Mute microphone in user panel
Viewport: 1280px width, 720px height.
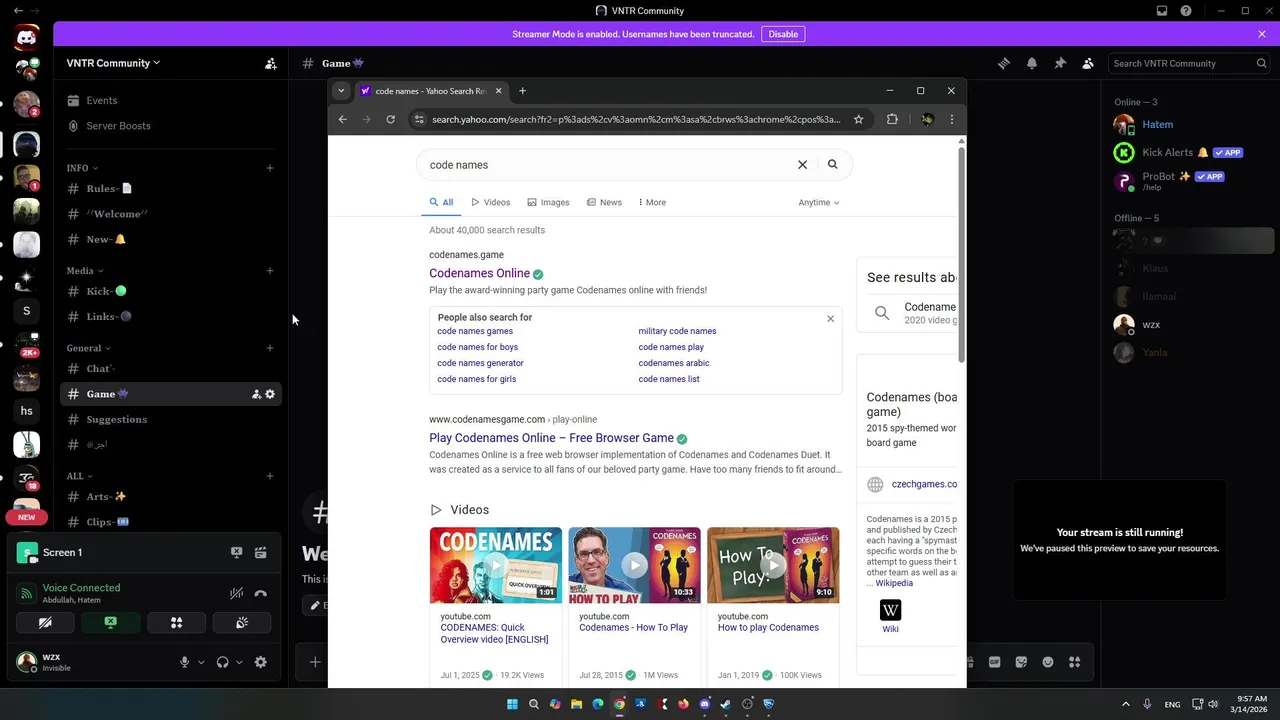tap(184, 662)
